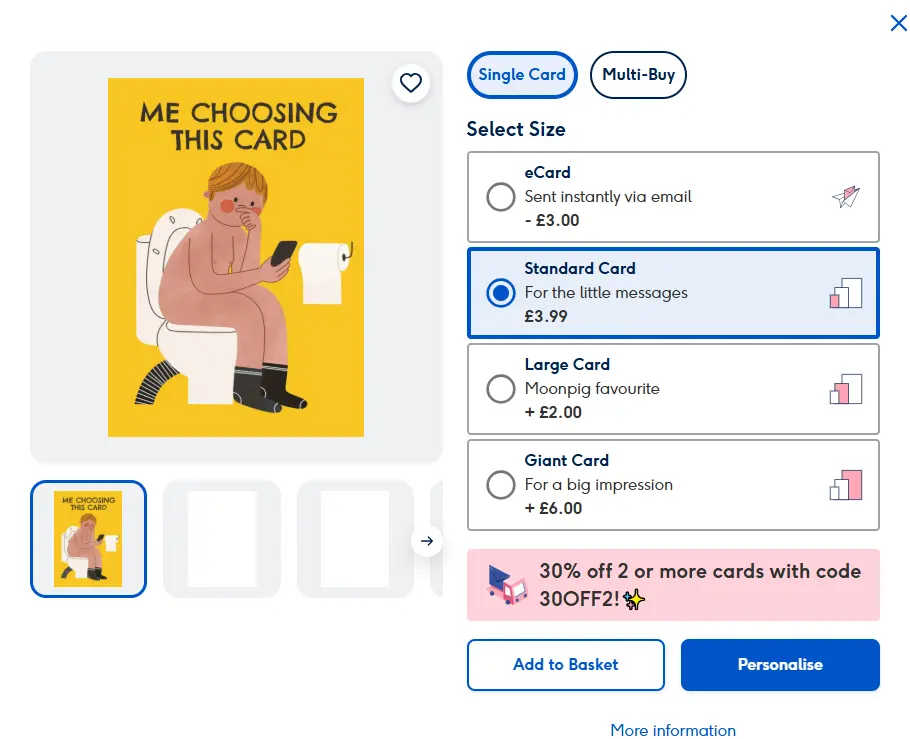This screenshot has height=739, width=910.
Task: Favourite this card using the heart icon
Action: [411, 83]
